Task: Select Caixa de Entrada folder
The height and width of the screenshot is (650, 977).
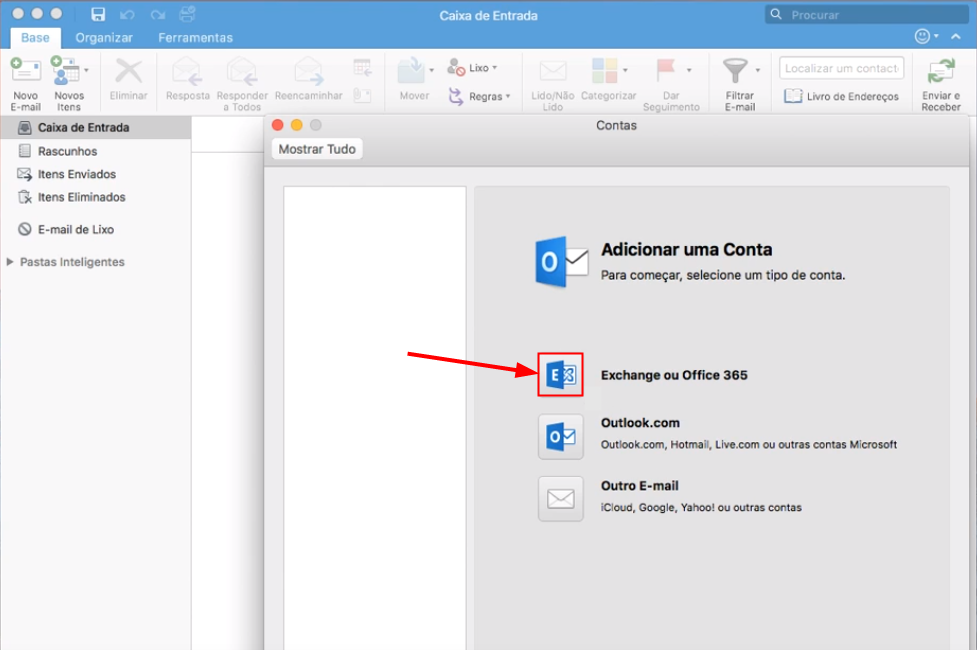Action: [x=95, y=128]
